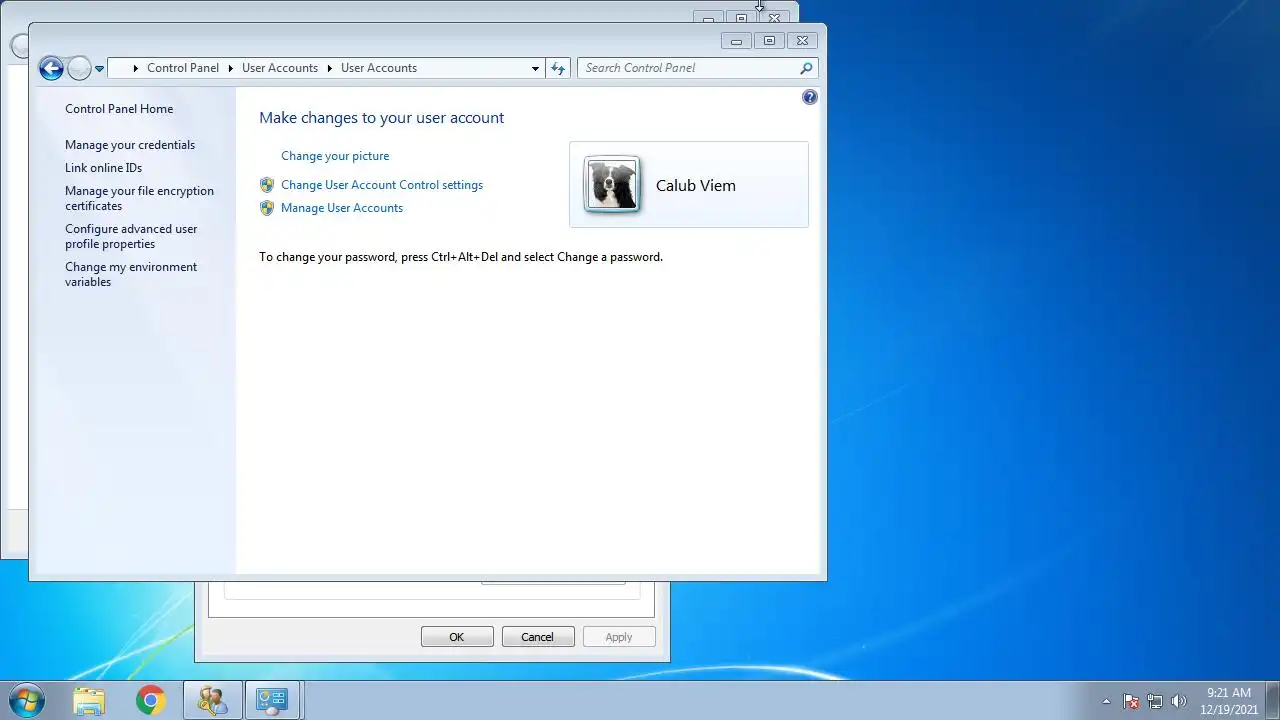
Task: Open the recent pages dropdown arrow
Action: click(99, 69)
